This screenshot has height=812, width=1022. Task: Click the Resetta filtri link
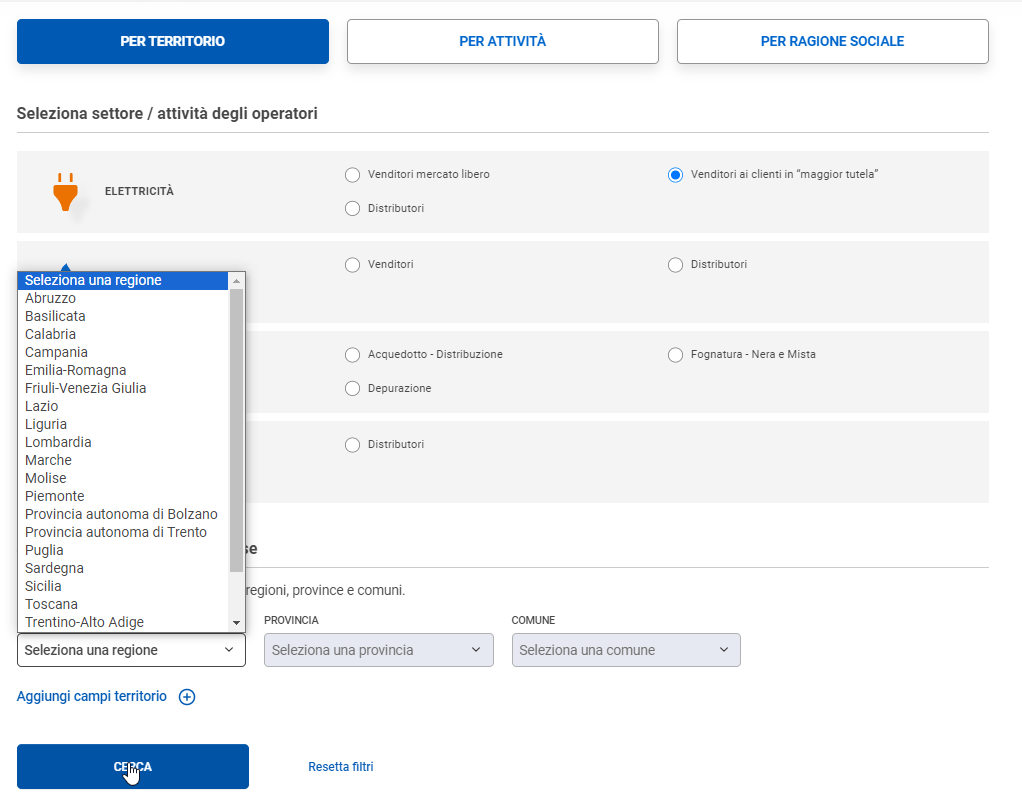[341, 767]
